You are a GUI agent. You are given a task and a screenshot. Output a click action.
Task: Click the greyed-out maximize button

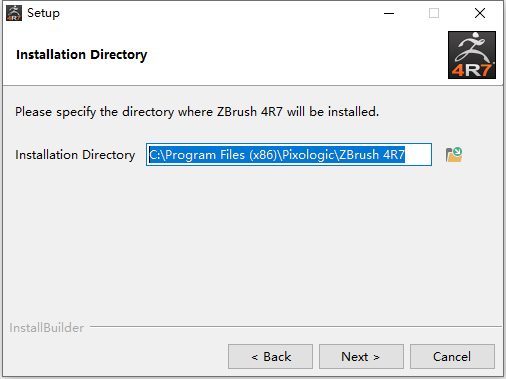[x=434, y=13]
